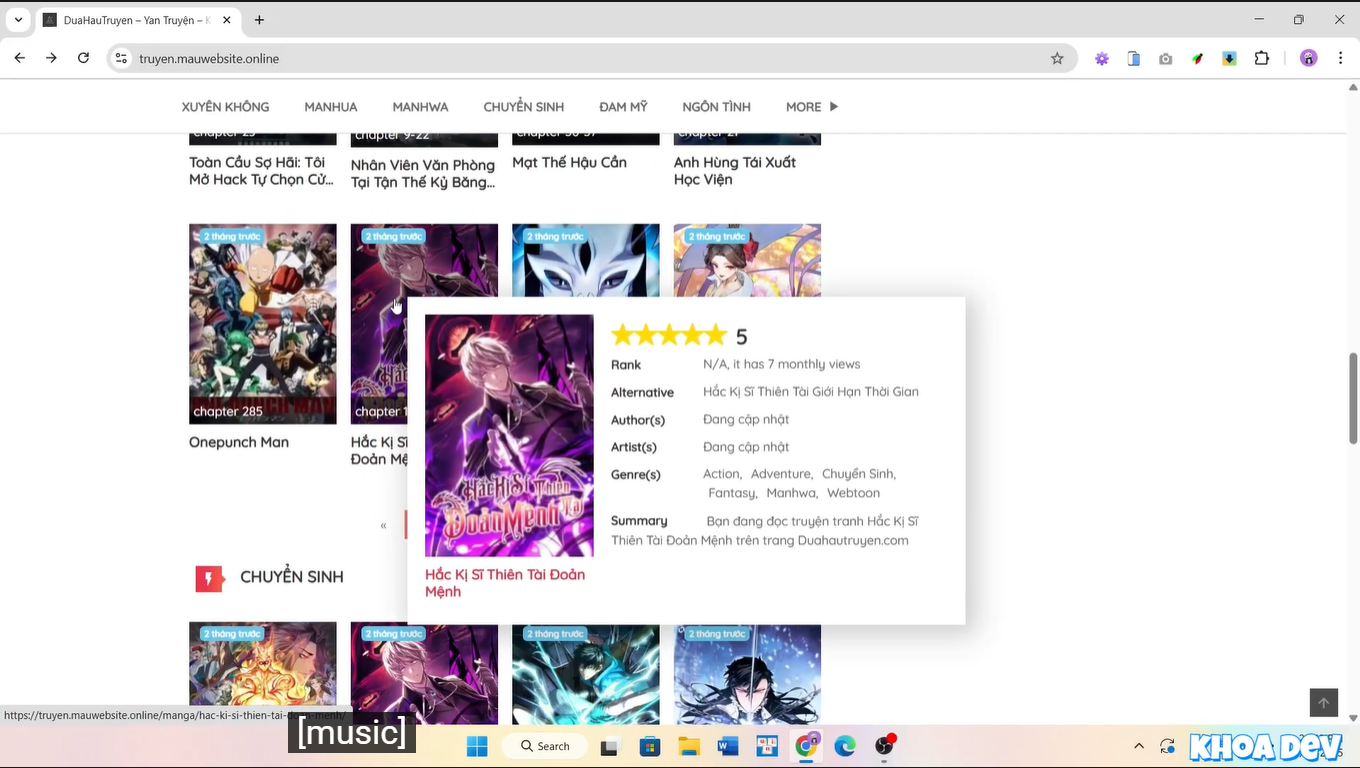Select the Fantasy genre link
This screenshot has height=768, width=1360.
point(731,493)
